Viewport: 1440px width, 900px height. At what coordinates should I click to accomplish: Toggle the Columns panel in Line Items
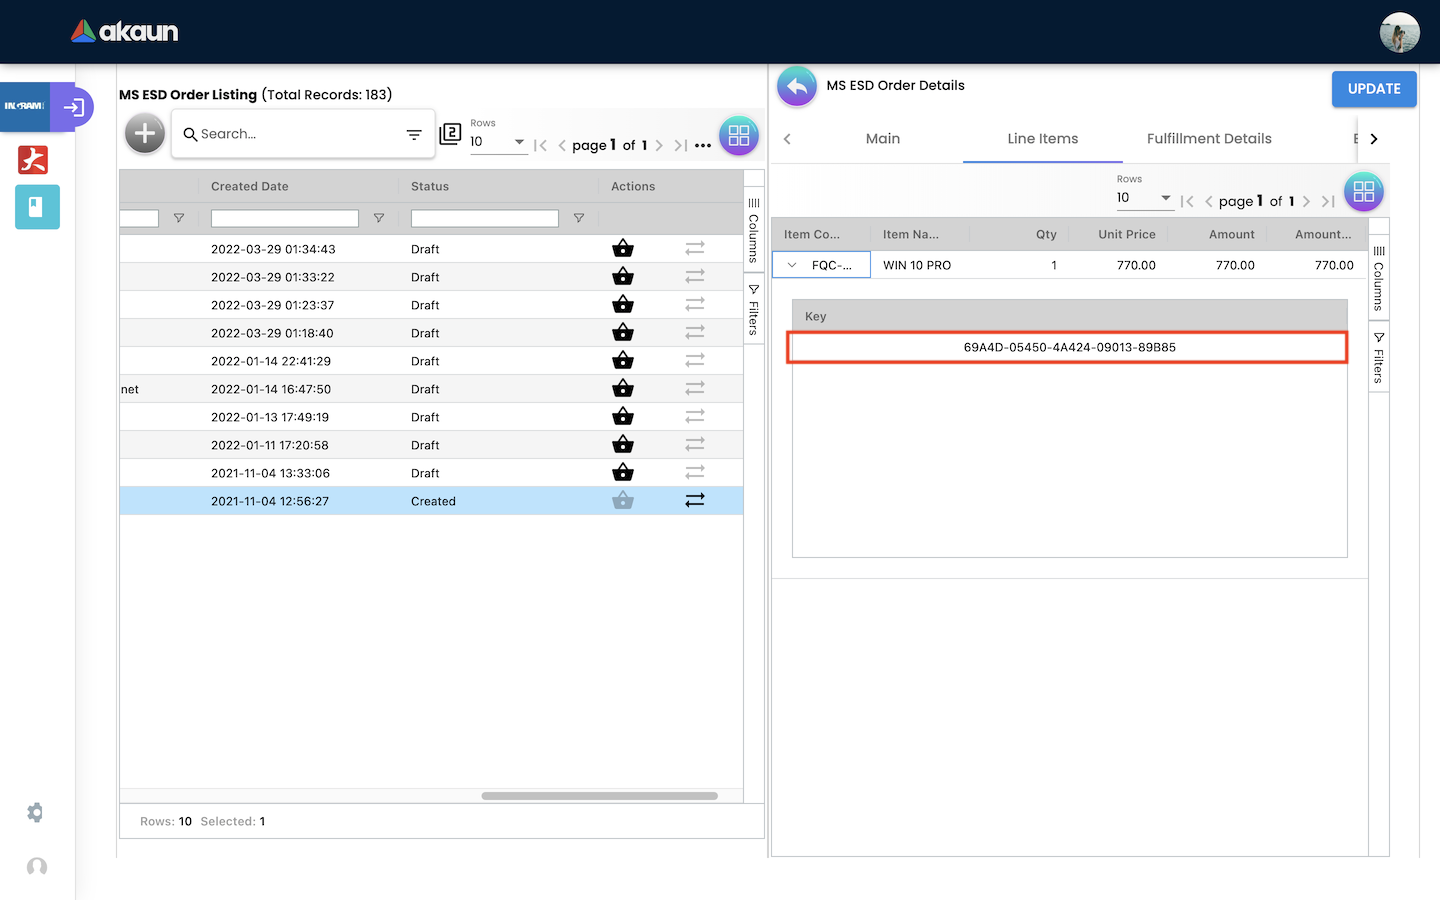click(x=1378, y=278)
